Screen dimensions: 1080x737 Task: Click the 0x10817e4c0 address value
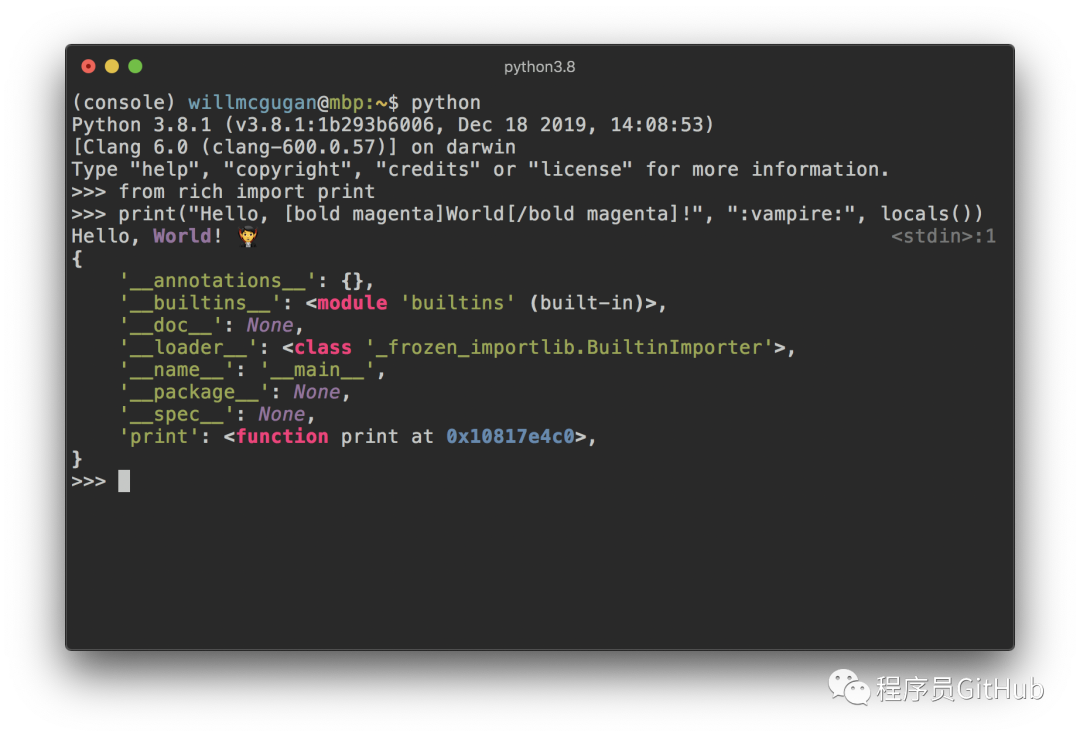pos(510,437)
